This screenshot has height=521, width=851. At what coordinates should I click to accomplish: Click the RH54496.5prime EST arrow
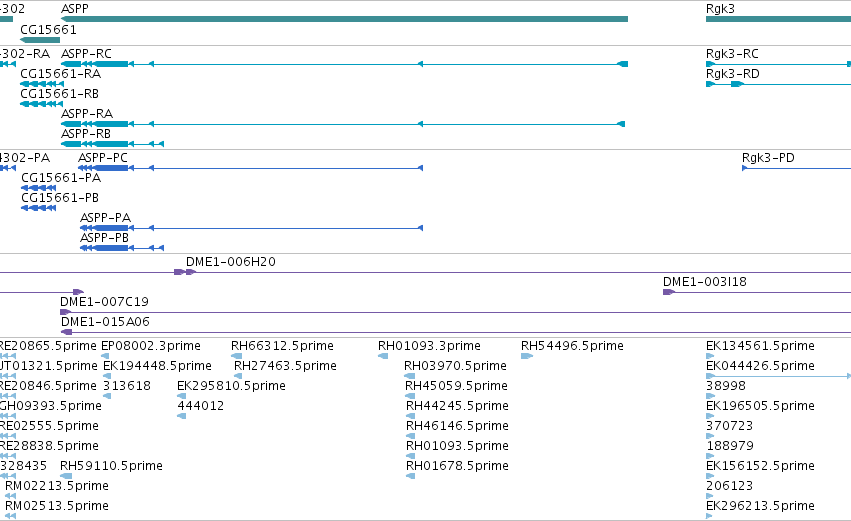(x=526, y=356)
